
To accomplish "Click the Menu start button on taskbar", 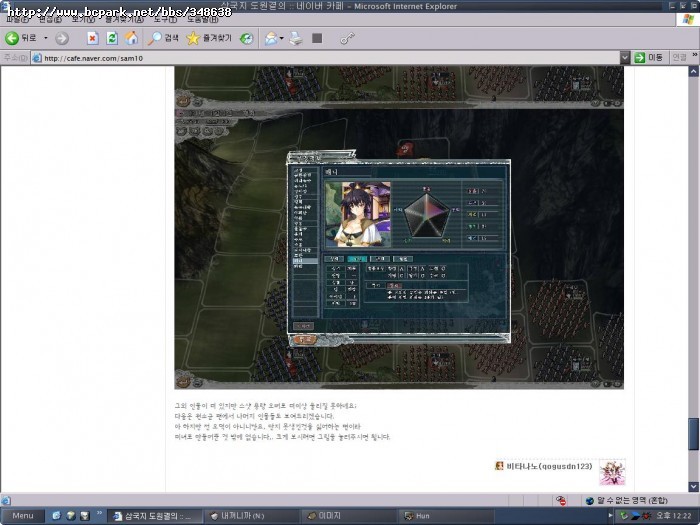I will (22, 516).
